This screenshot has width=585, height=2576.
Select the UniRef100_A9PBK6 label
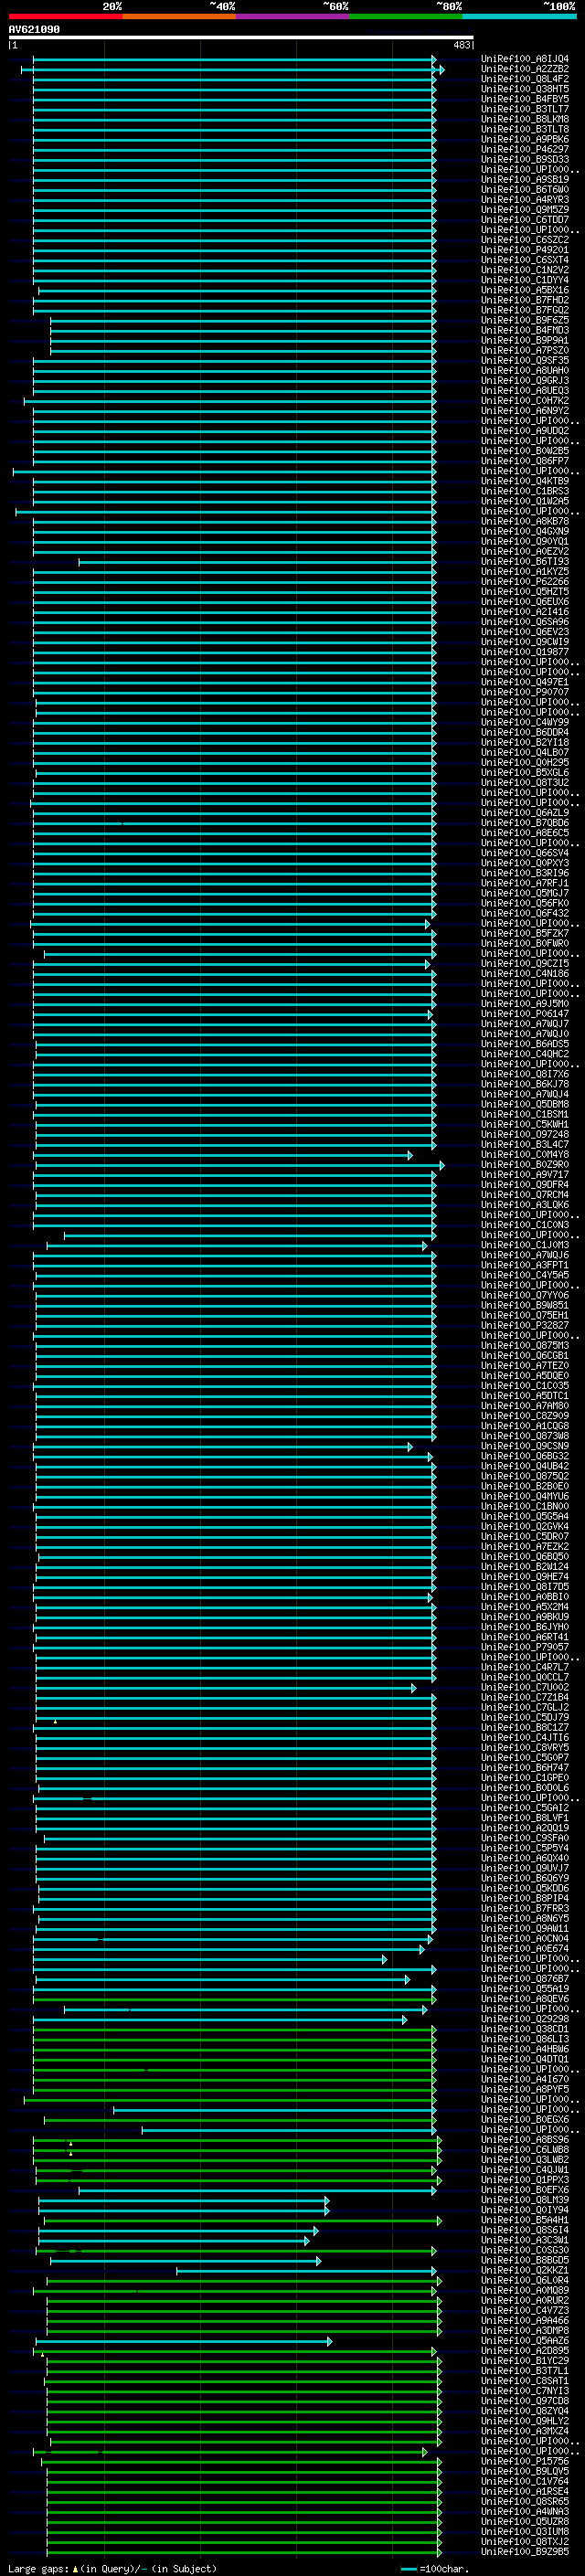(x=525, y=139)
